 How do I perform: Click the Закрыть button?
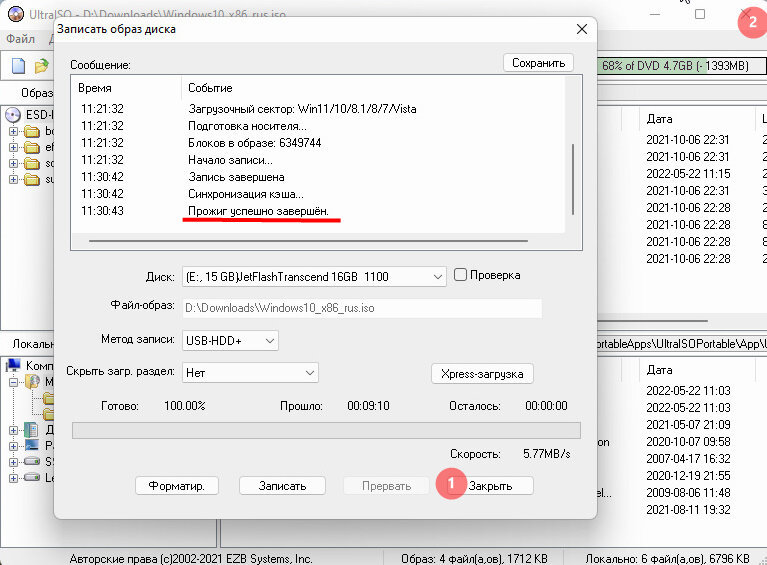pos(490,486)
